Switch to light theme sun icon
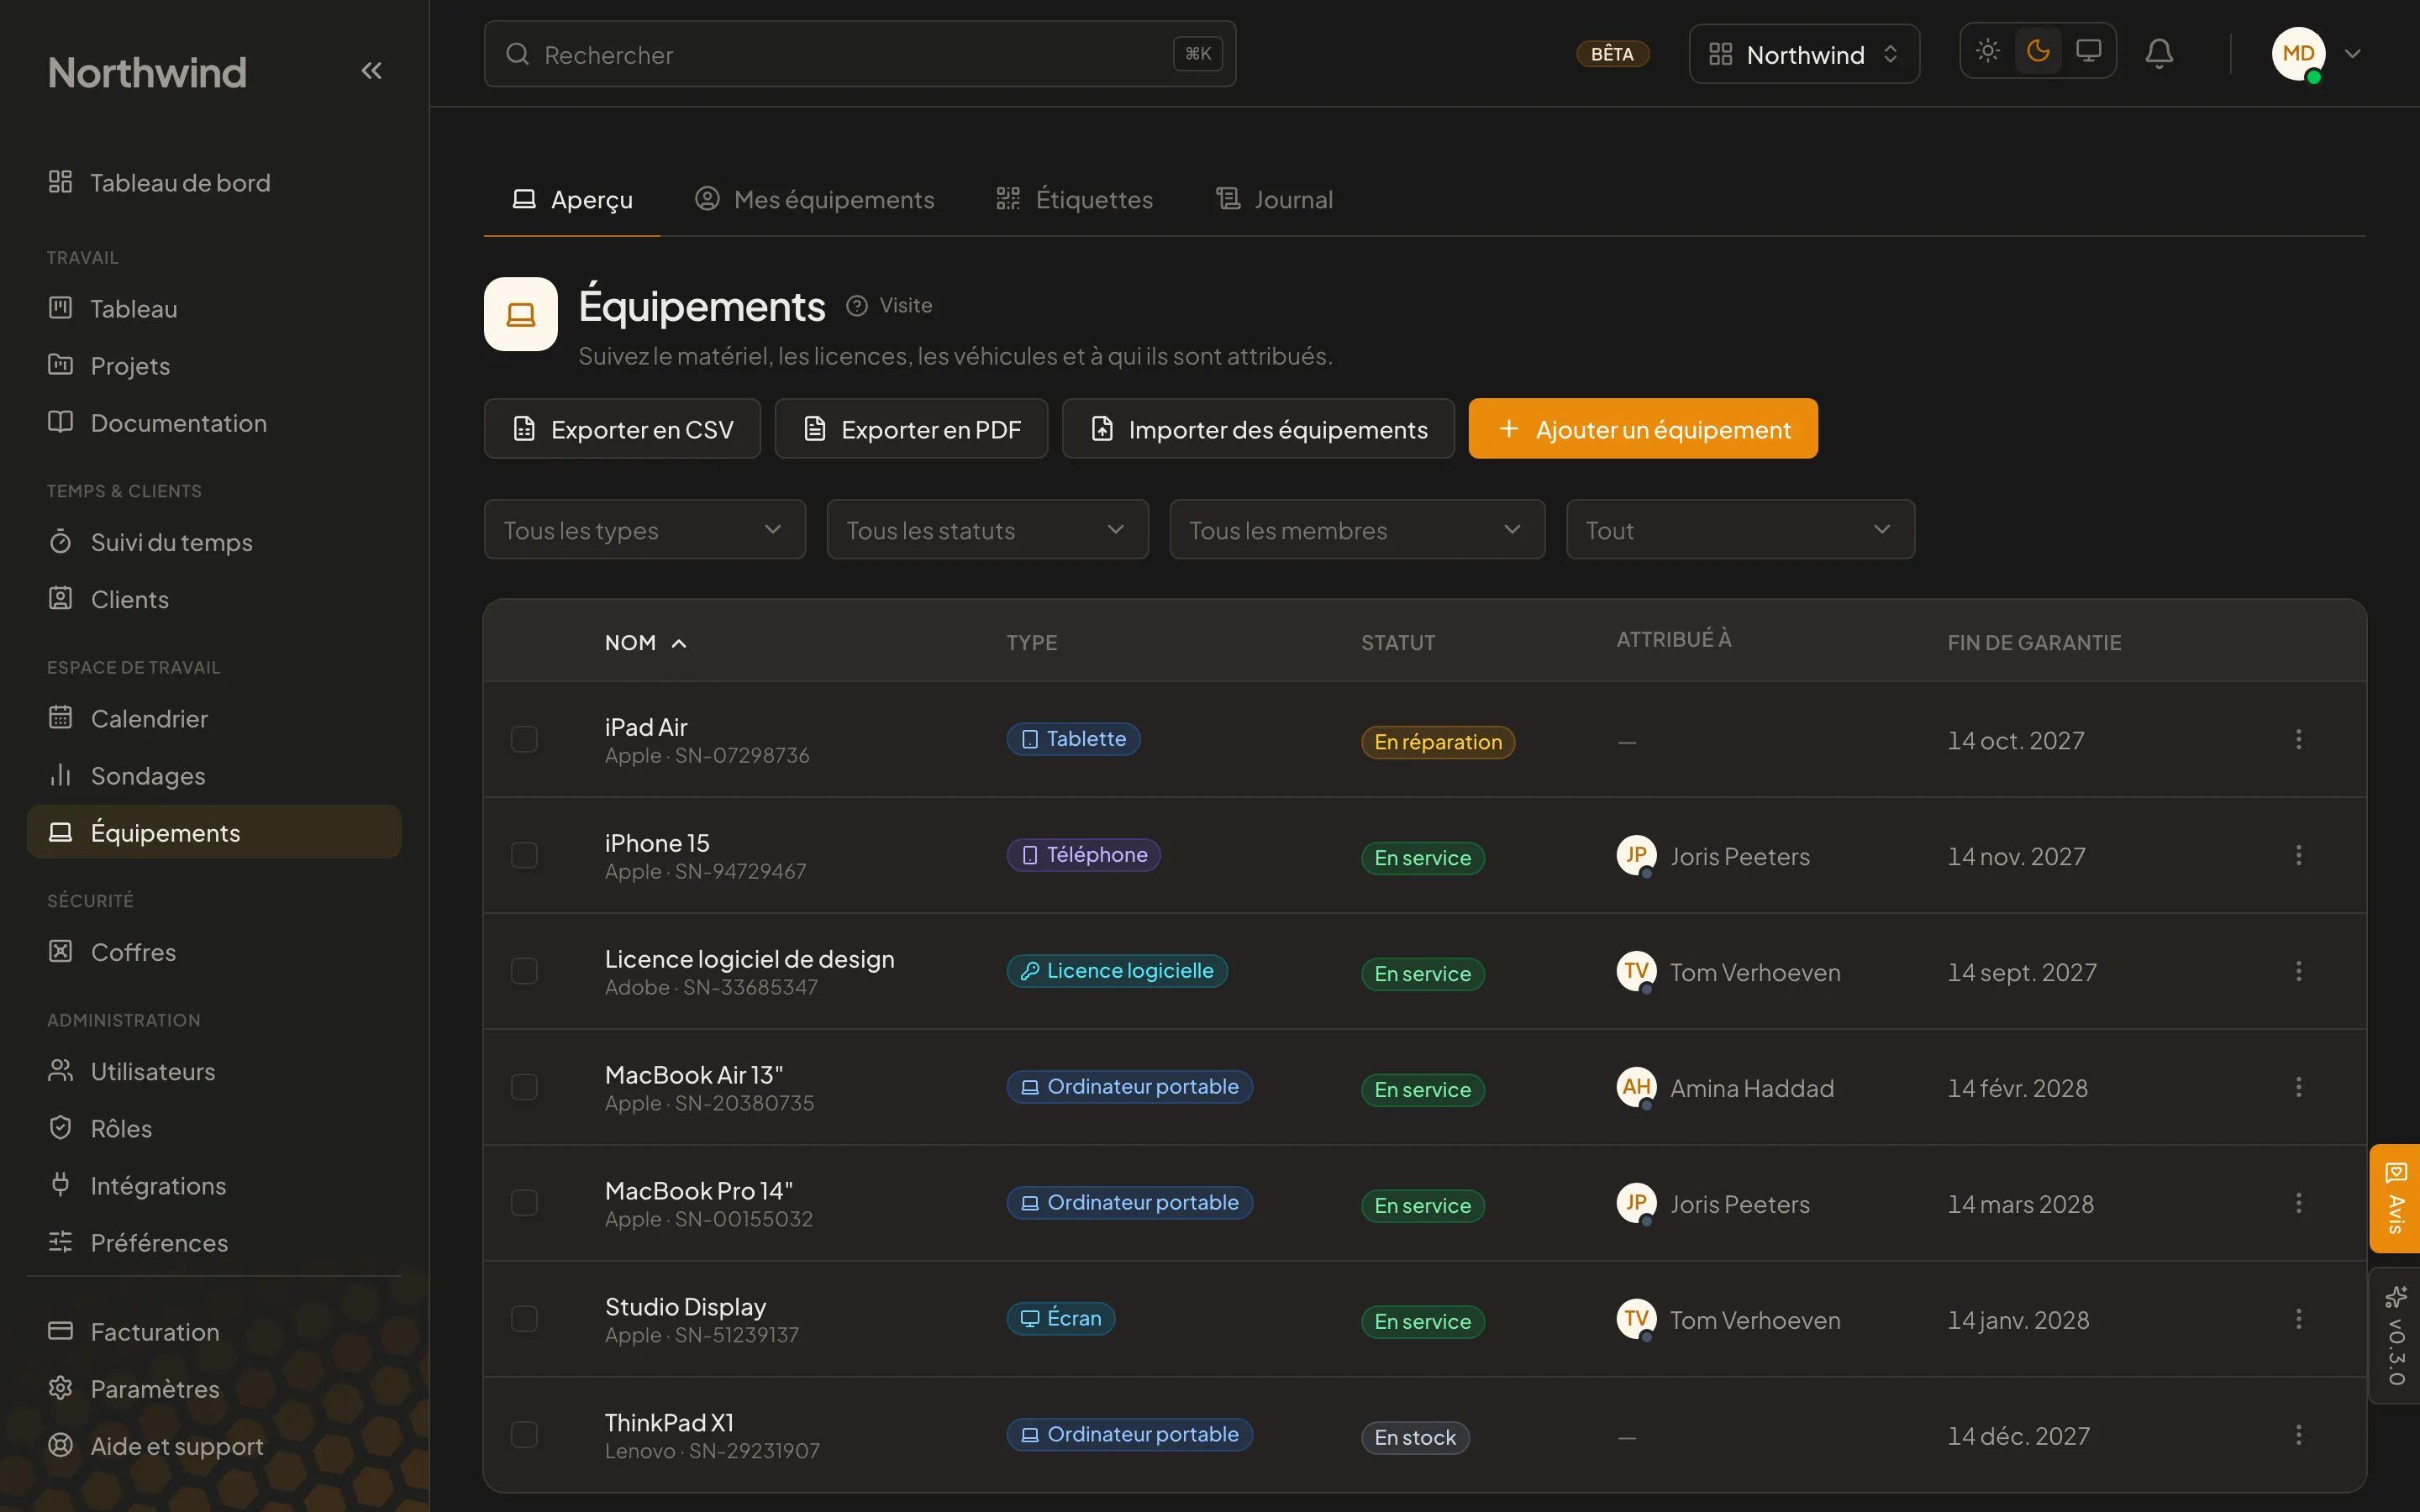2420x1512 pixels. coord(1988,50)
